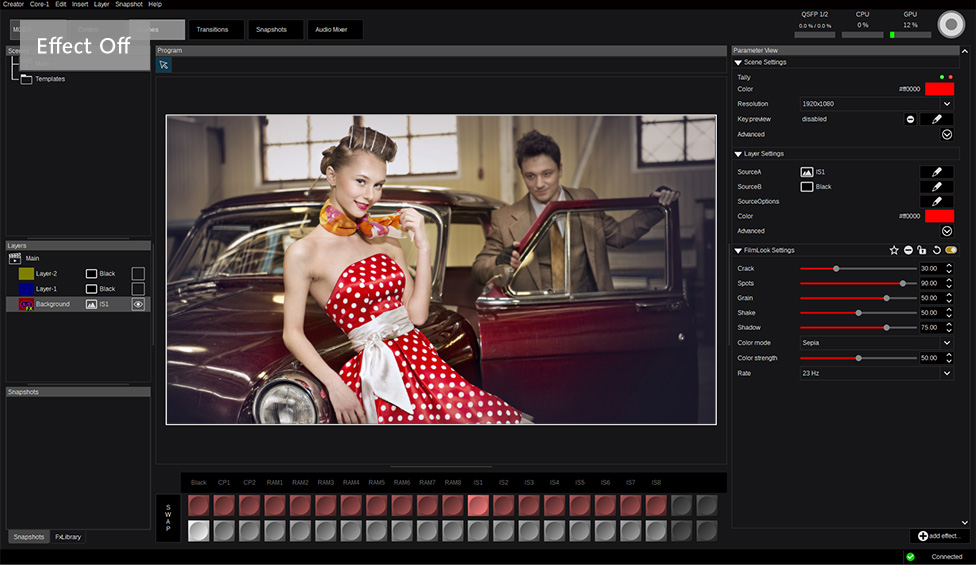Increase Shadow value with stepper
The width and height of the screenshot is (976, 565).
point(949,325)
